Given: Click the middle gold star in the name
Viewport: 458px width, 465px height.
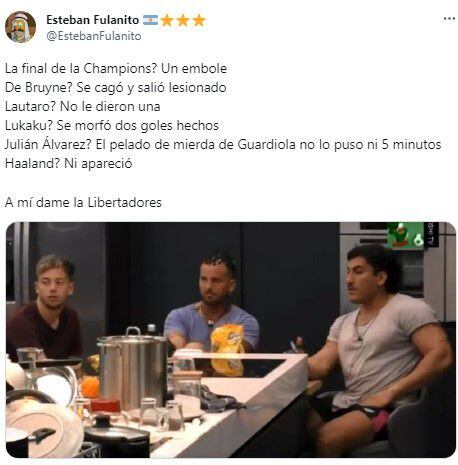Looking at the screenshot, I should click(183, 20).
